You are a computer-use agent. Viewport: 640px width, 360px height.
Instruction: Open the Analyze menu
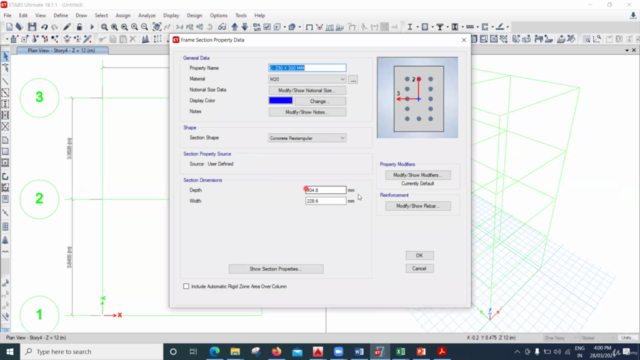tap(147, 16)
